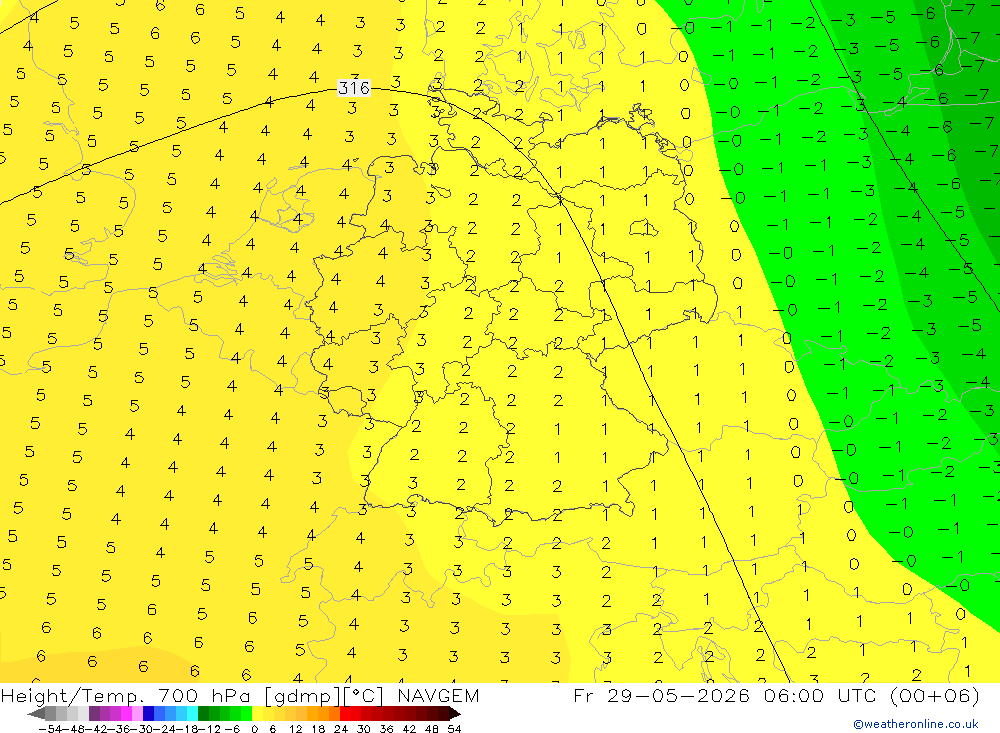1000x733 pixels.
Task: Click the 316 contour height label
Action: click(354, 87)
